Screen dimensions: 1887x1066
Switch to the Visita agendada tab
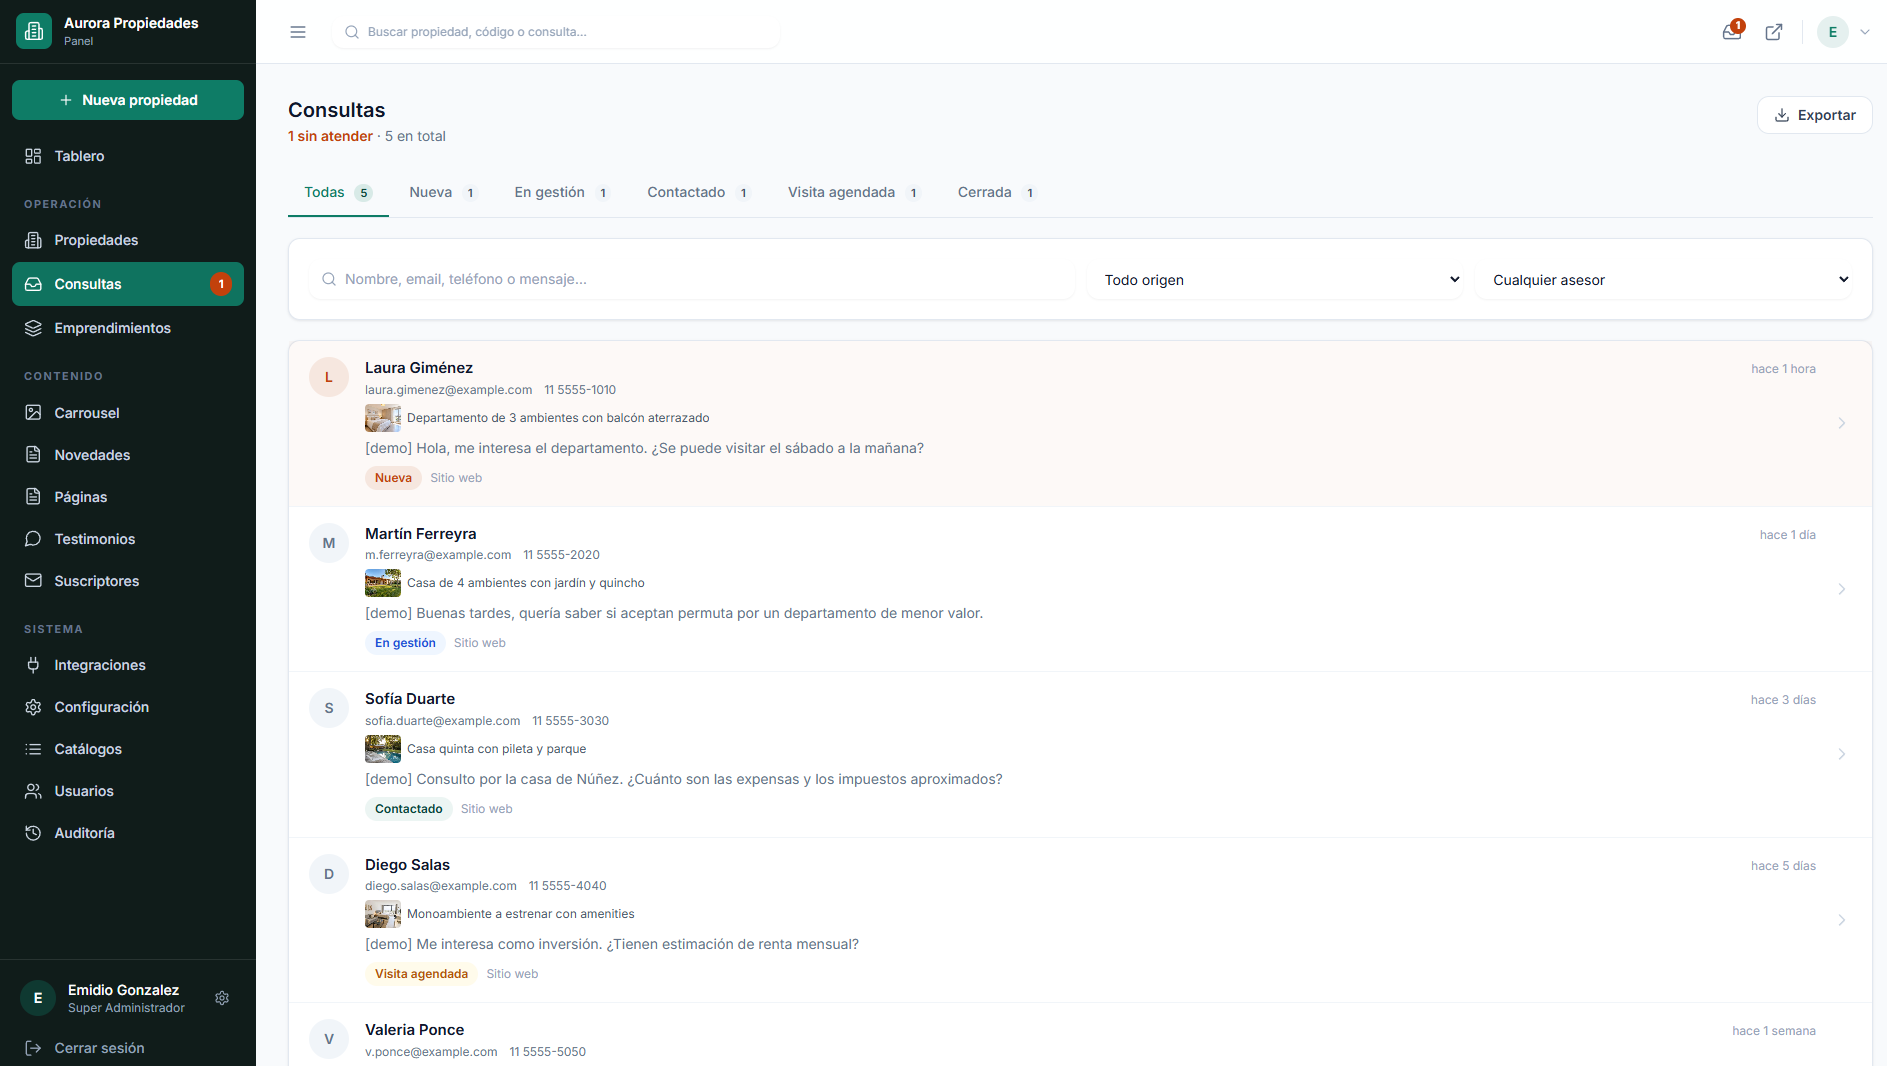pyautogui.click(x=854, y=192)
